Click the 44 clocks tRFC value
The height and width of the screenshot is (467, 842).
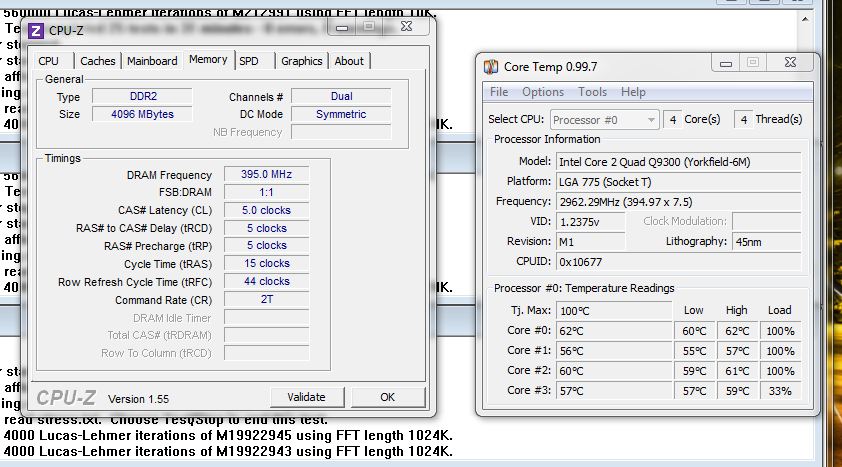(x=266, y=281)
